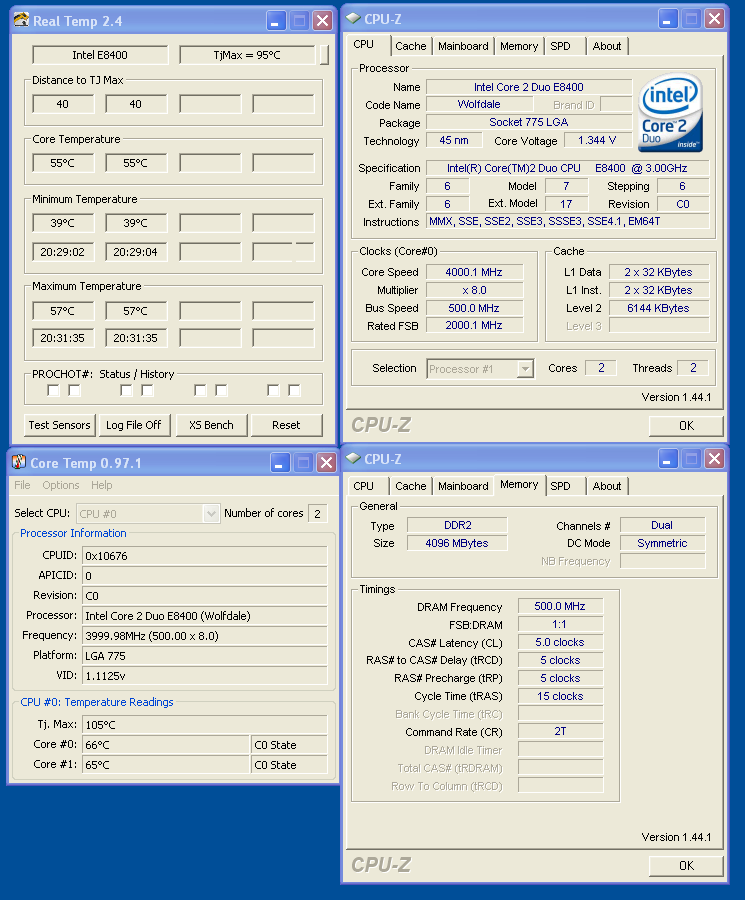Open the Help menu in Core Temp

102,485
